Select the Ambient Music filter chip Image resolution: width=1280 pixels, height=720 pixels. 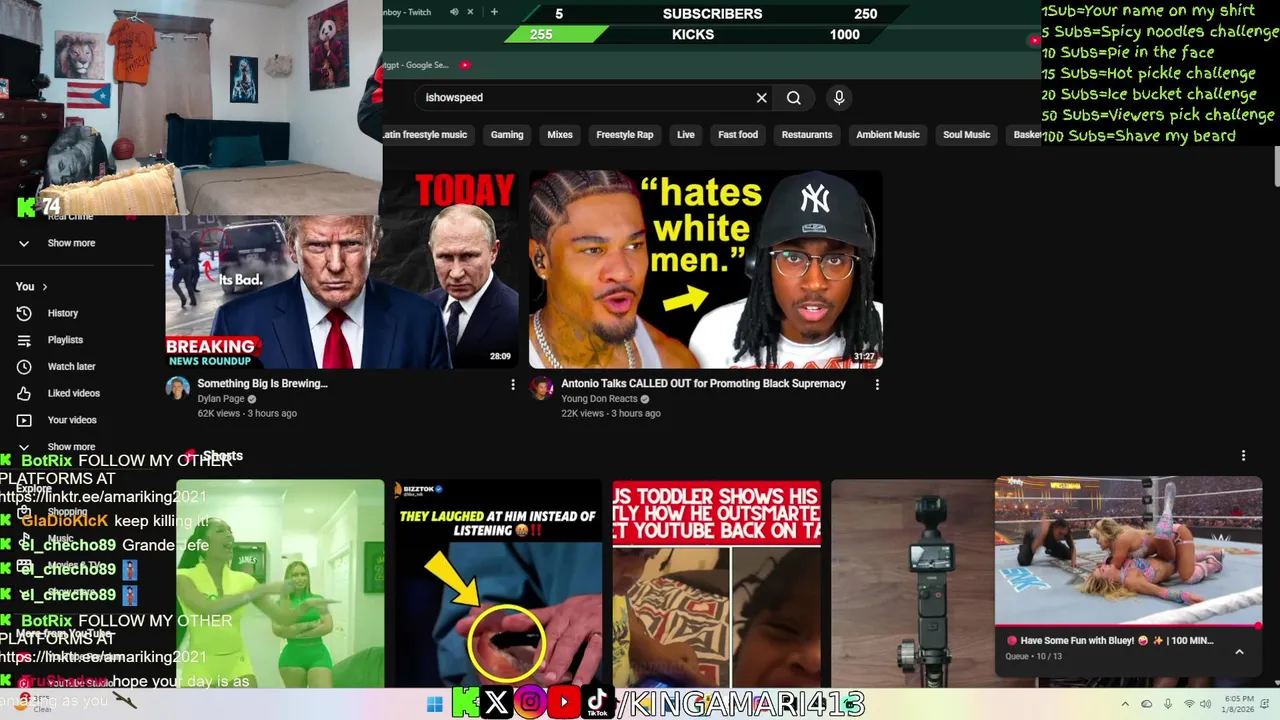(888, 135)
